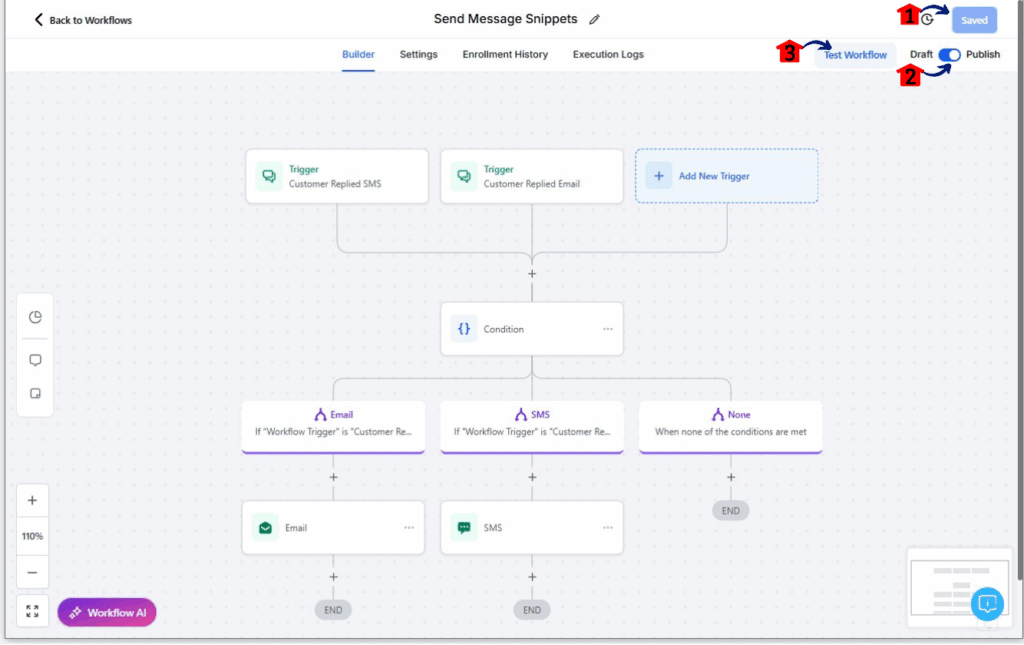Click END under Email action
This screenshot has width=1024, height=645.
pos(333,610)
